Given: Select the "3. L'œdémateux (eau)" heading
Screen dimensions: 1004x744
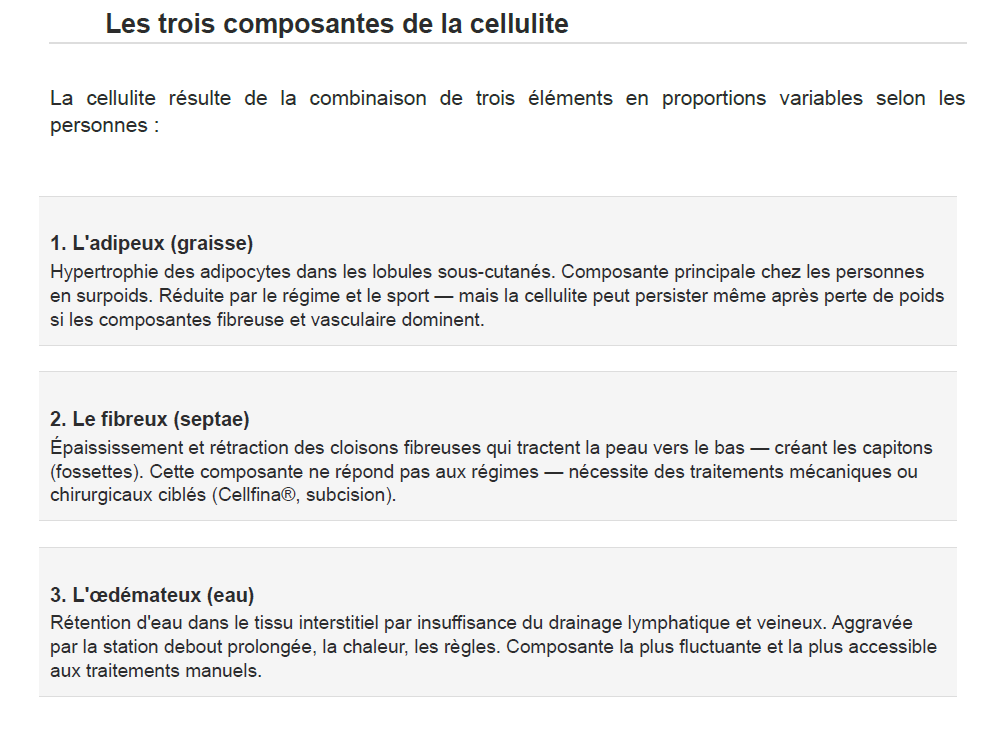Looking at the screenshot, I should (153, 595).
